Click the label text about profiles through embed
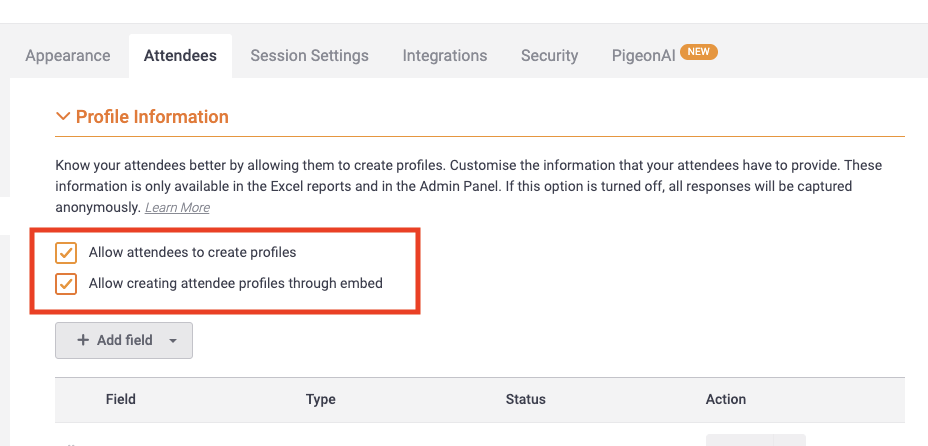Image resolution: width=928 pixels, height=446 pixels. (236, 283)
